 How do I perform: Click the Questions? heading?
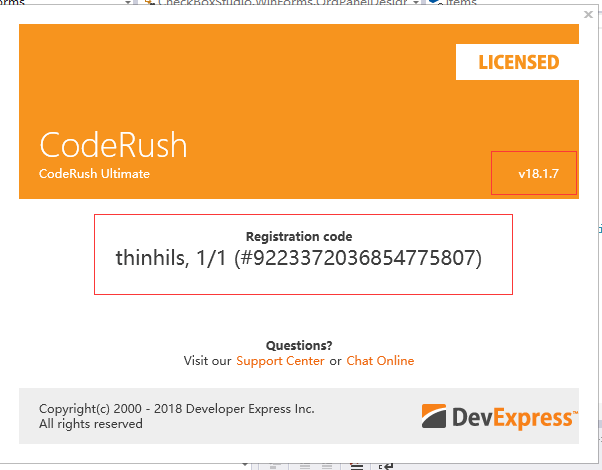pos(299,345)
